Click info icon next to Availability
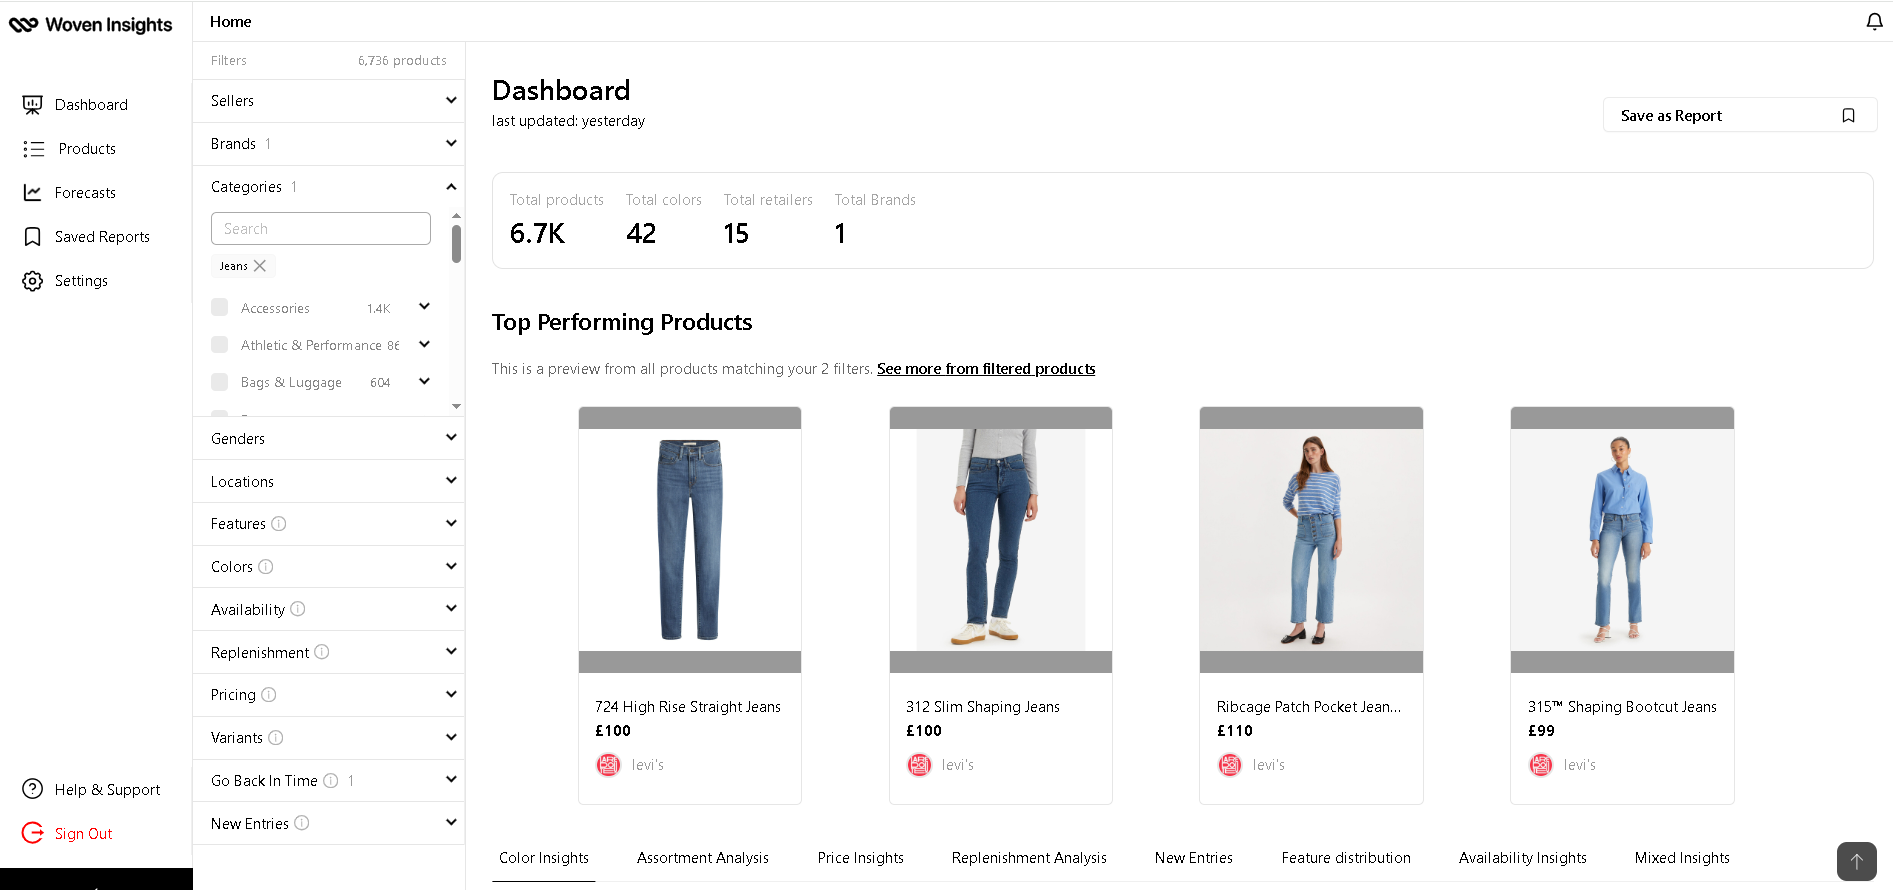The height and width of the screenshot is (890, 1893). point(298,609)
